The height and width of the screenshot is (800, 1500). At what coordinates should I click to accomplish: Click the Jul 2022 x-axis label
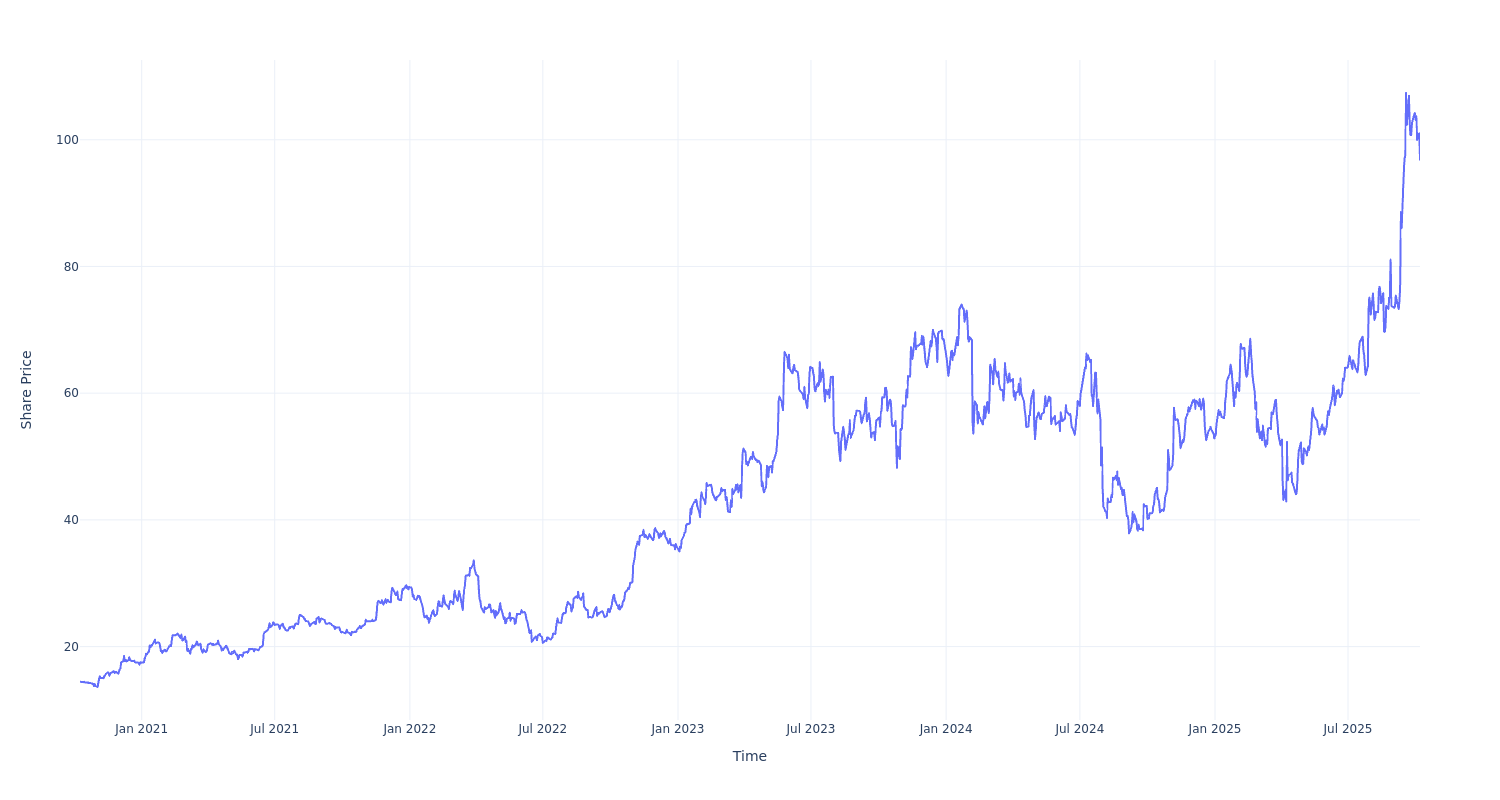(x=542, y=729)
